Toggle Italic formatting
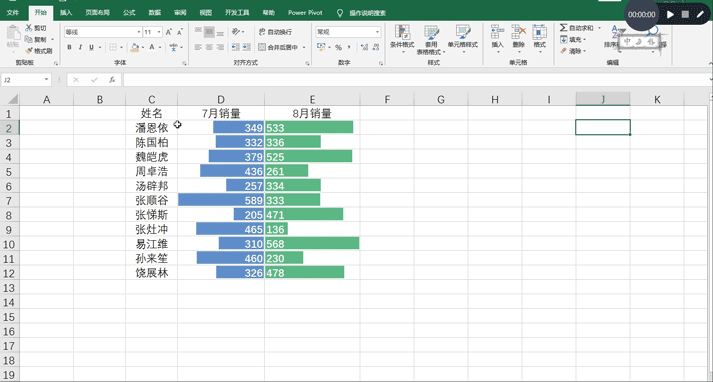713x382 pixels. 80,47
